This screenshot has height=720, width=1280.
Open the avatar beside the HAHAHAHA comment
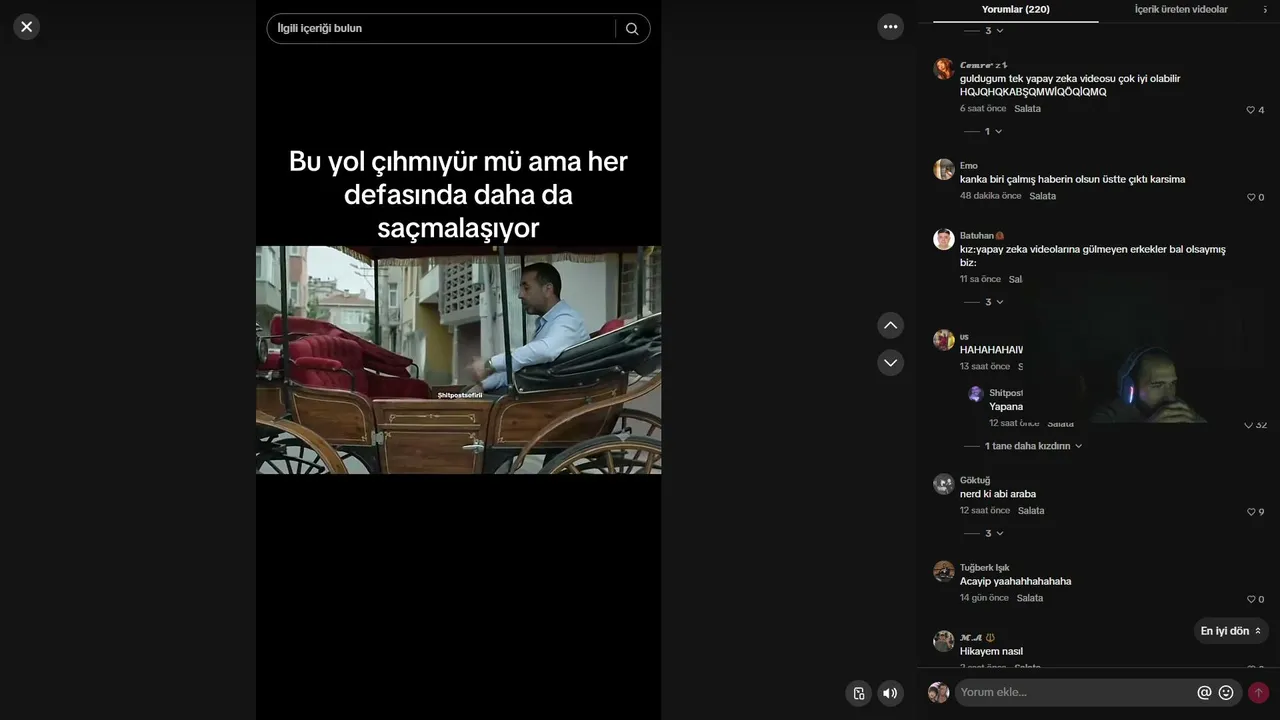click(x=944, y=340)
